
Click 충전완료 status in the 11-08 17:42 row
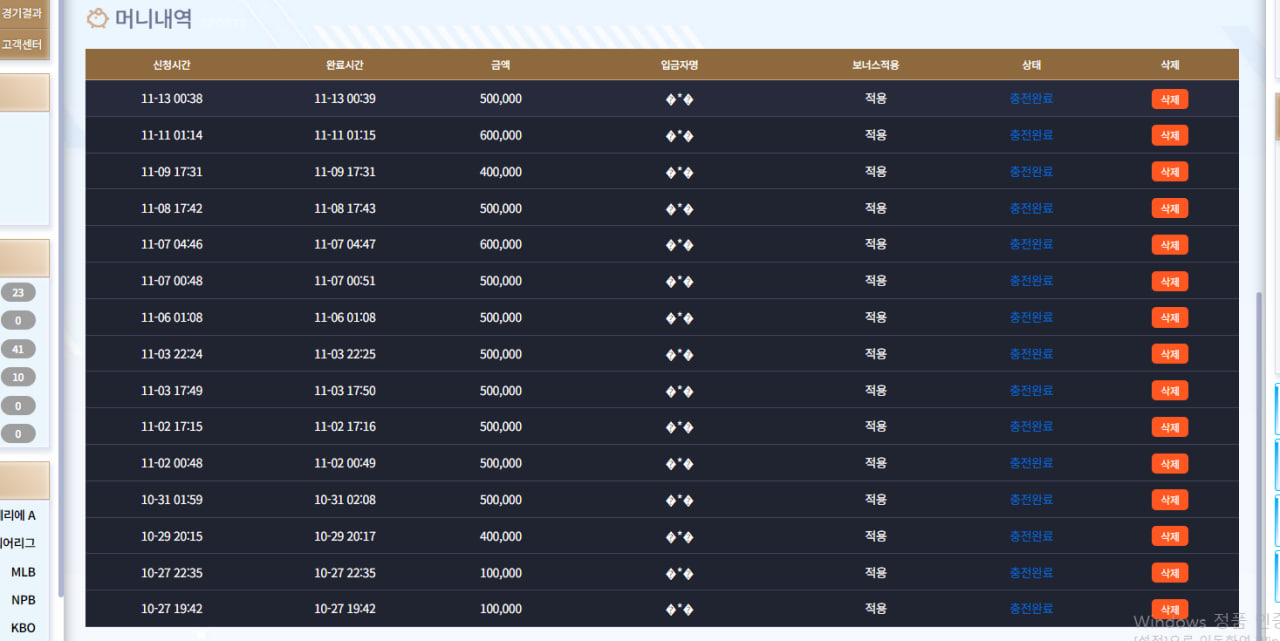[1031, 208]
